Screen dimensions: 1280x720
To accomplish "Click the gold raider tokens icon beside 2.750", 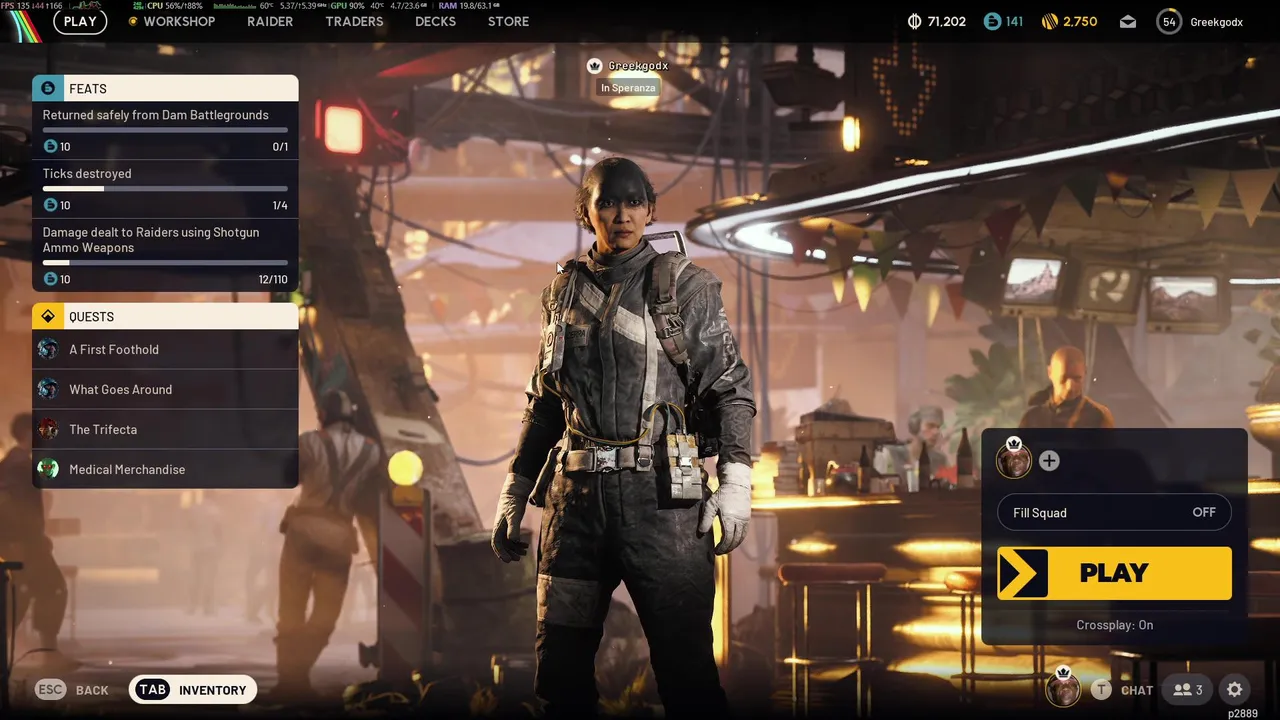I will (1049, 21).
